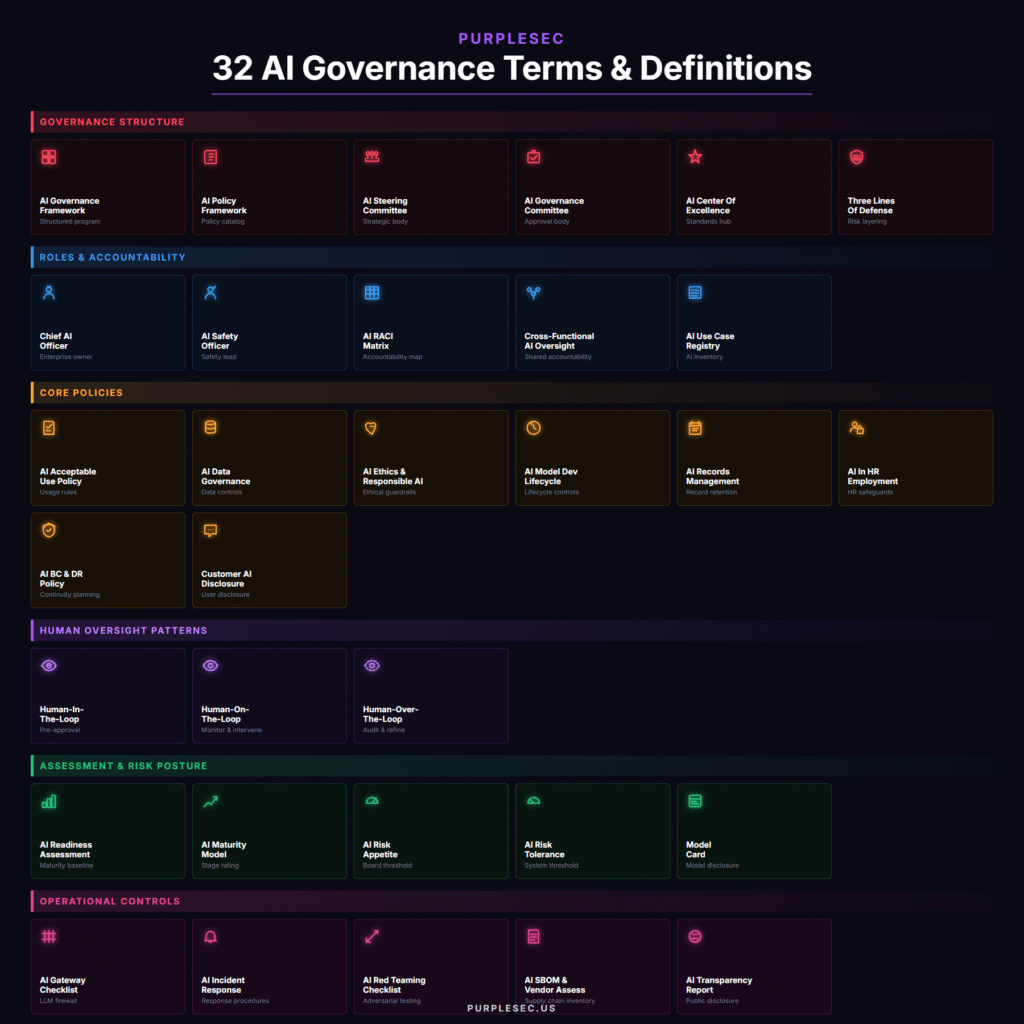Viewport: 1024px width, 1024px height.
Task: Click the AI Risk Appetite gauge icon
Action: coord(372,801)
